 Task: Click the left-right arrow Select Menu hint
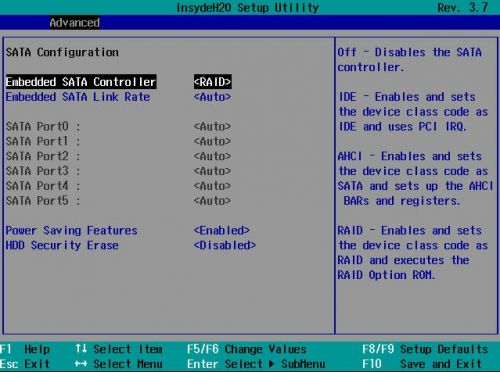tap(119, 364)
